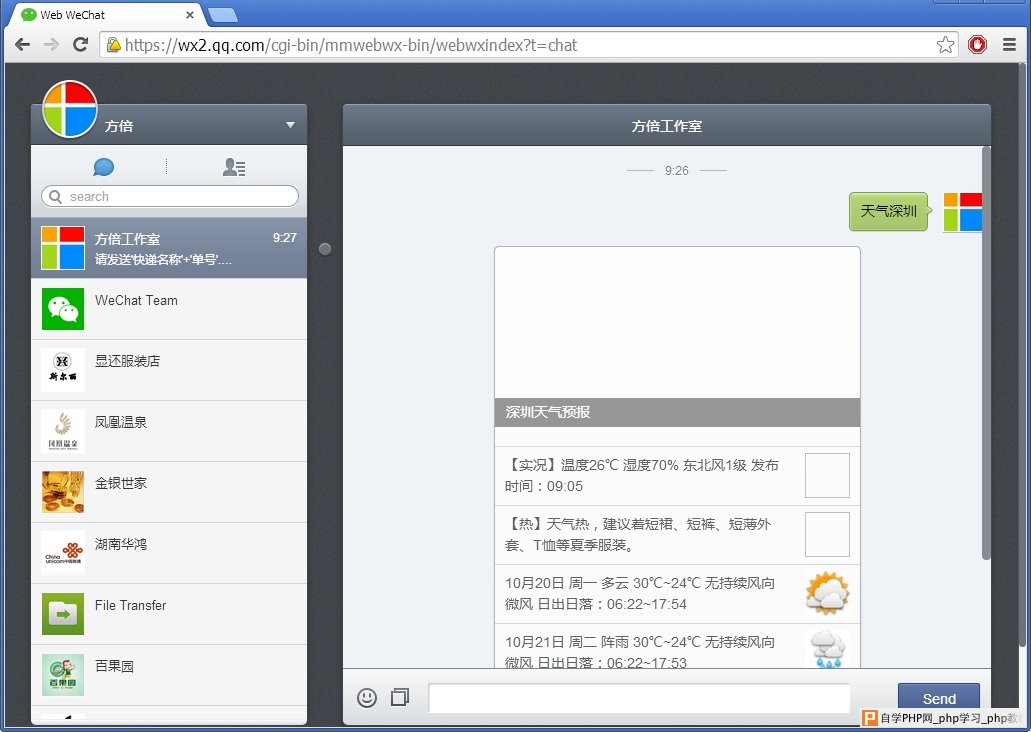This screenshot has width=1031, height=732.
Task: Open the WeChat Team conversation
Action: coord(169,309)
